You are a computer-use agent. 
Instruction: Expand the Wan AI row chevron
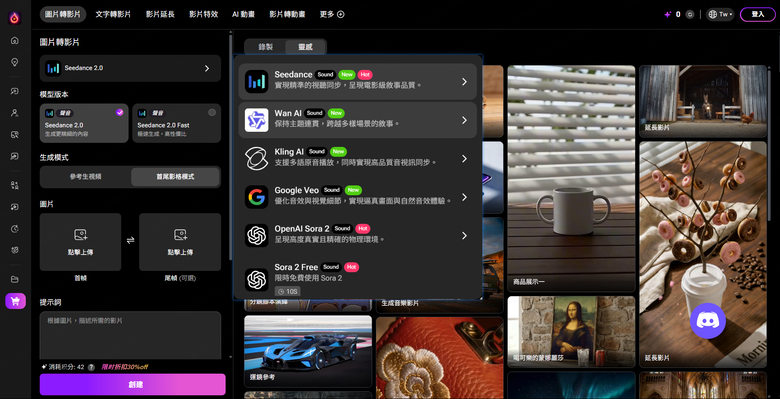pyautogui.click(x=464, y=120)
